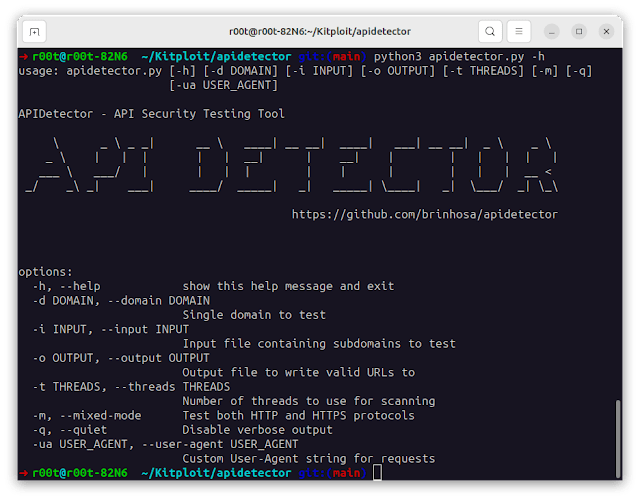The width and height of the screenshot is (640, 500).
Task: Click 'Output file to write valid URLs to'
Action: point(298,372)
